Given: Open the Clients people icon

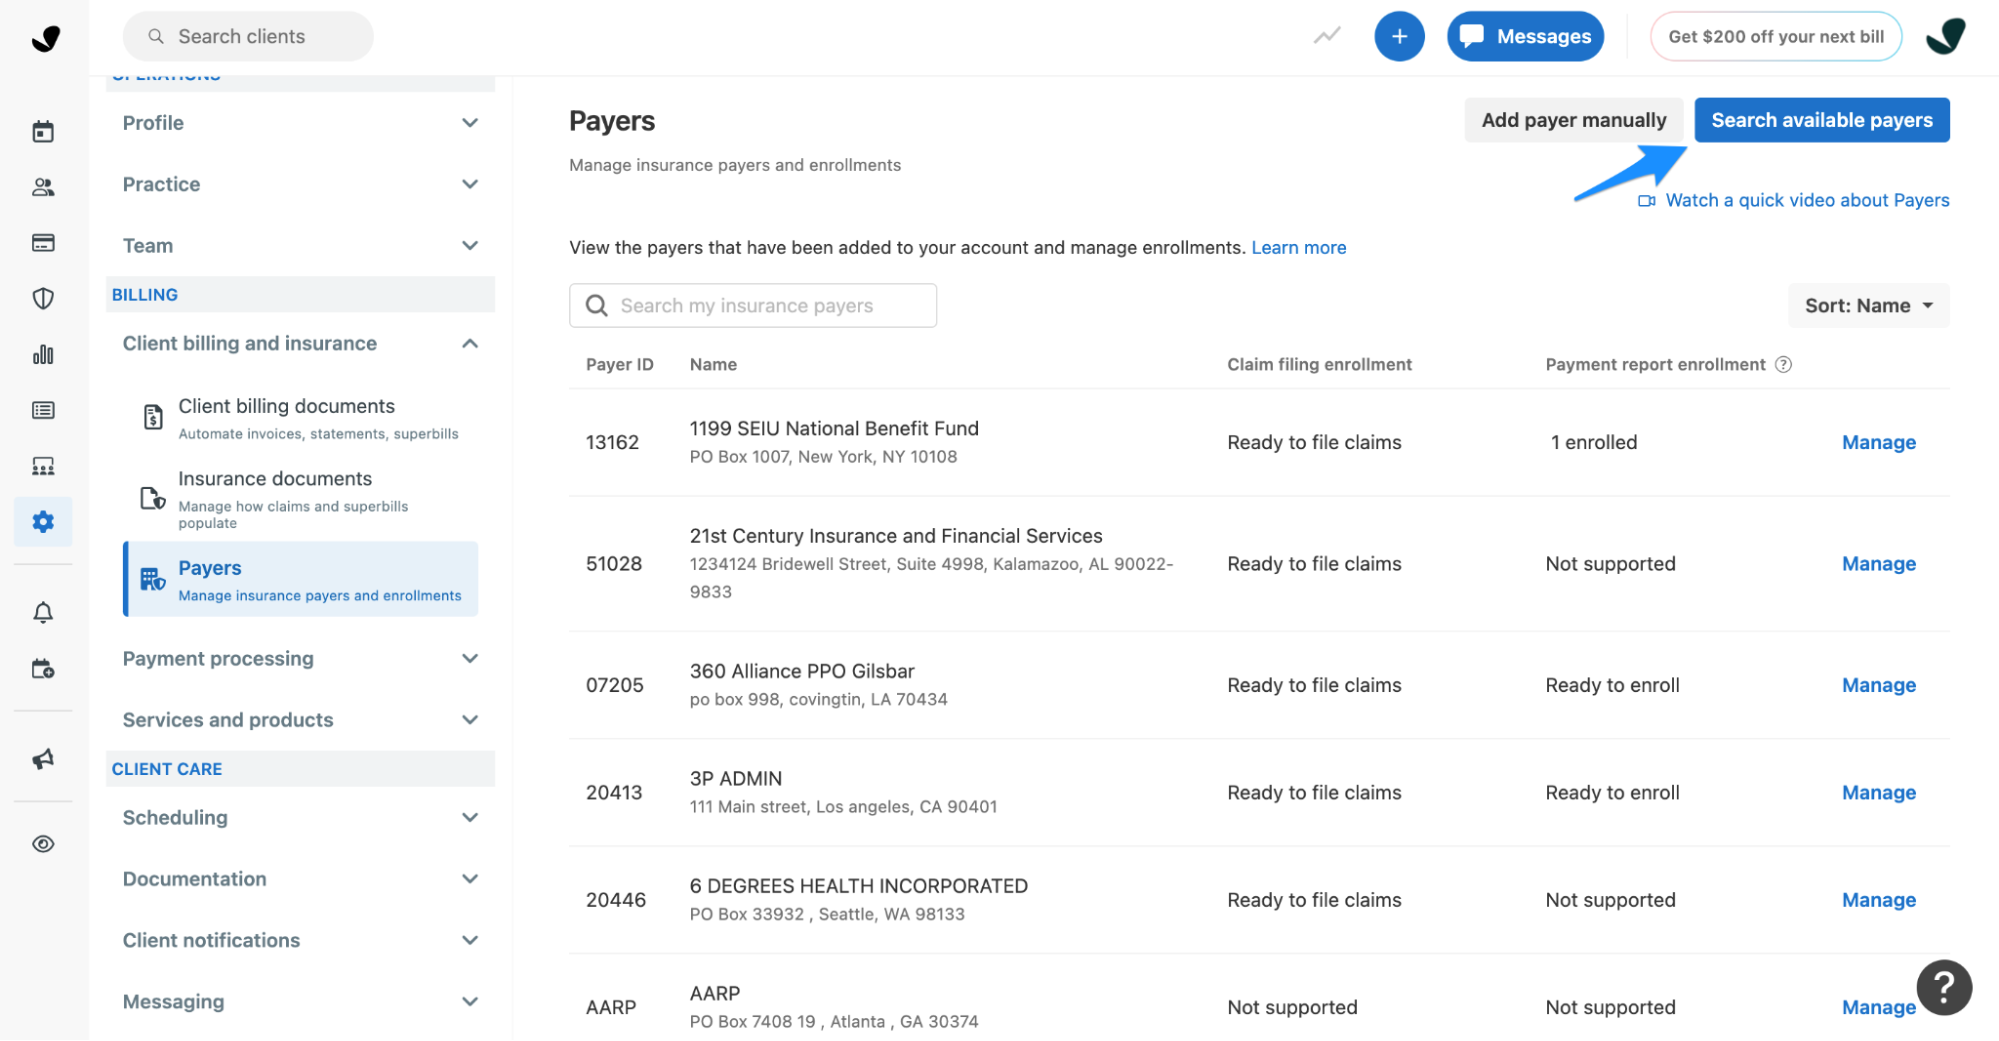Looking at the screenshot, I should pyautogui.click(x=43, y=187).
